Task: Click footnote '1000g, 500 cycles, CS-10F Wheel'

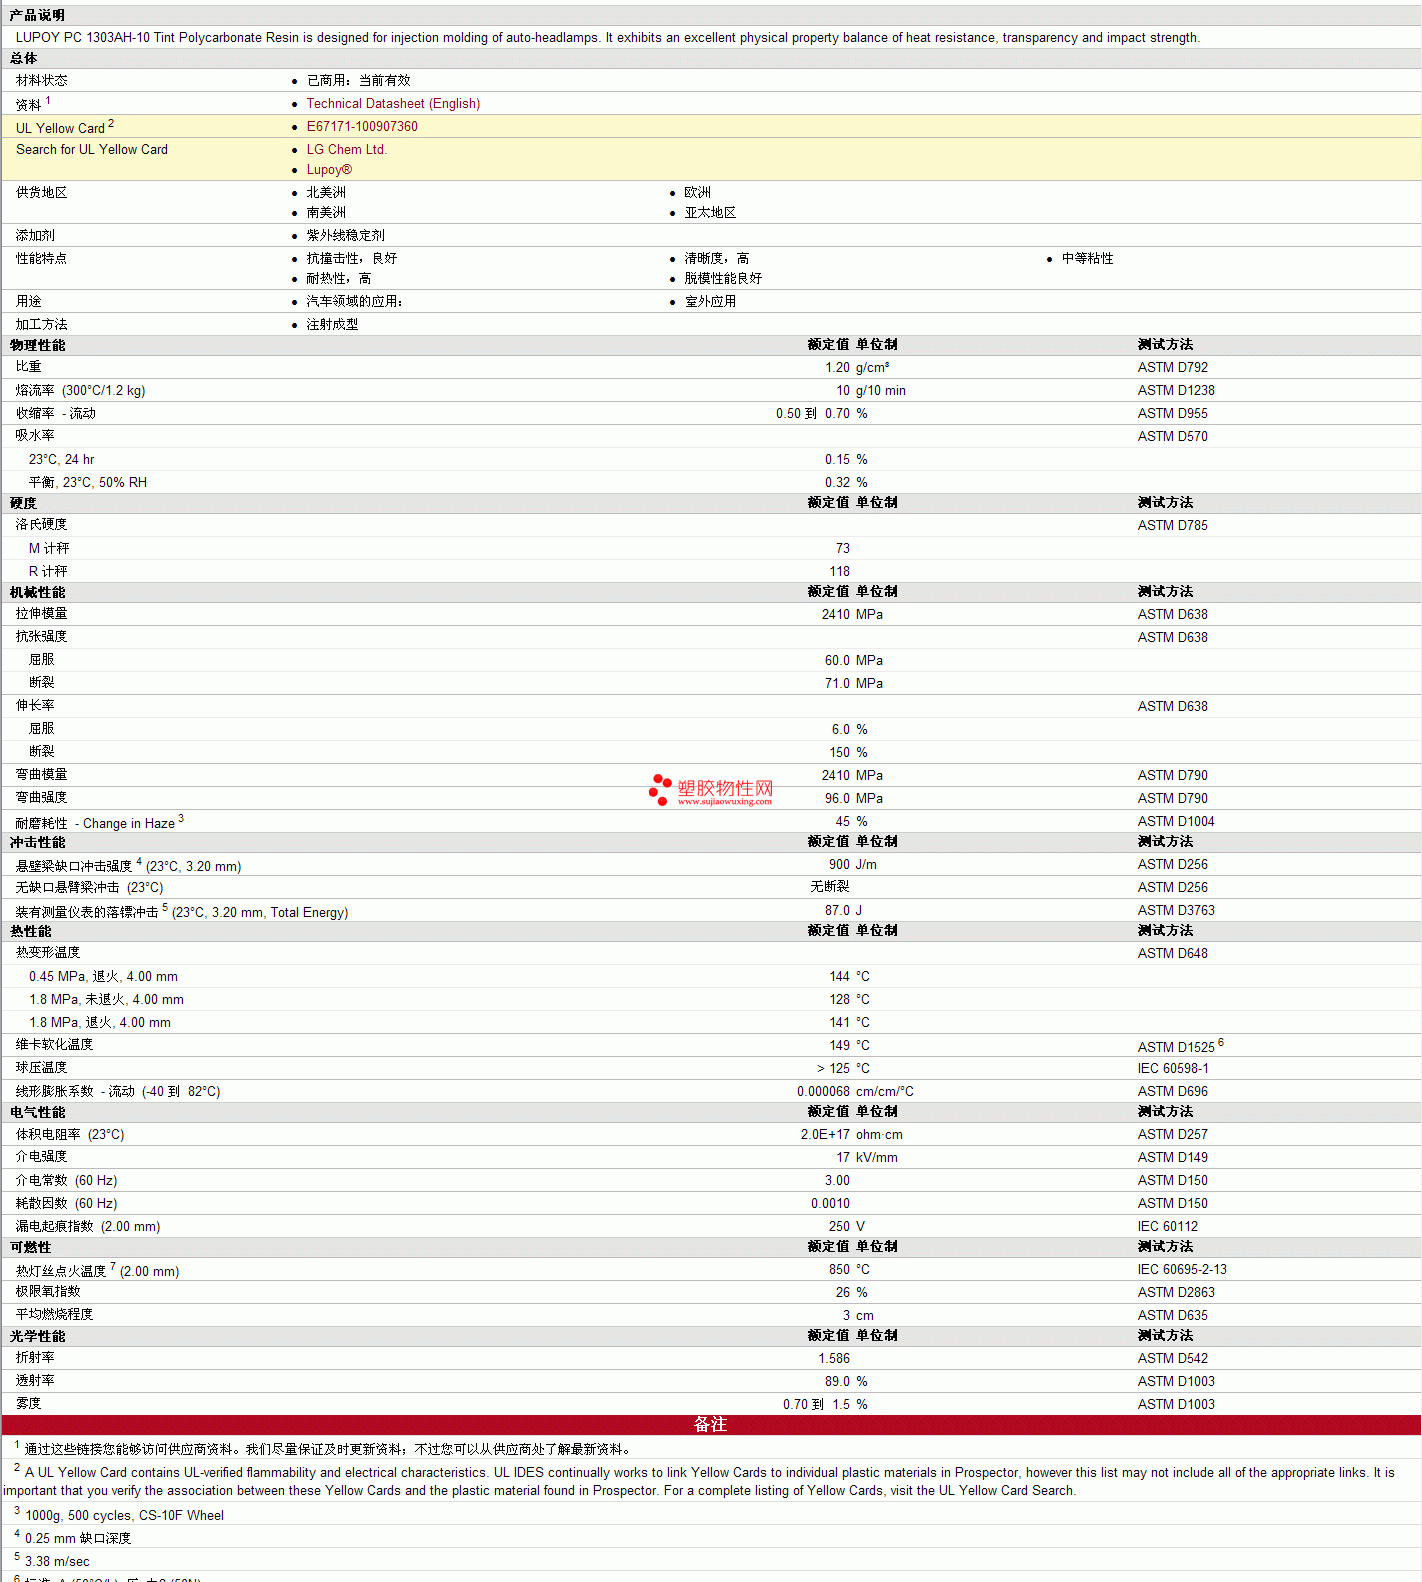Action: pyautogui.click(x=124, y=1515)
